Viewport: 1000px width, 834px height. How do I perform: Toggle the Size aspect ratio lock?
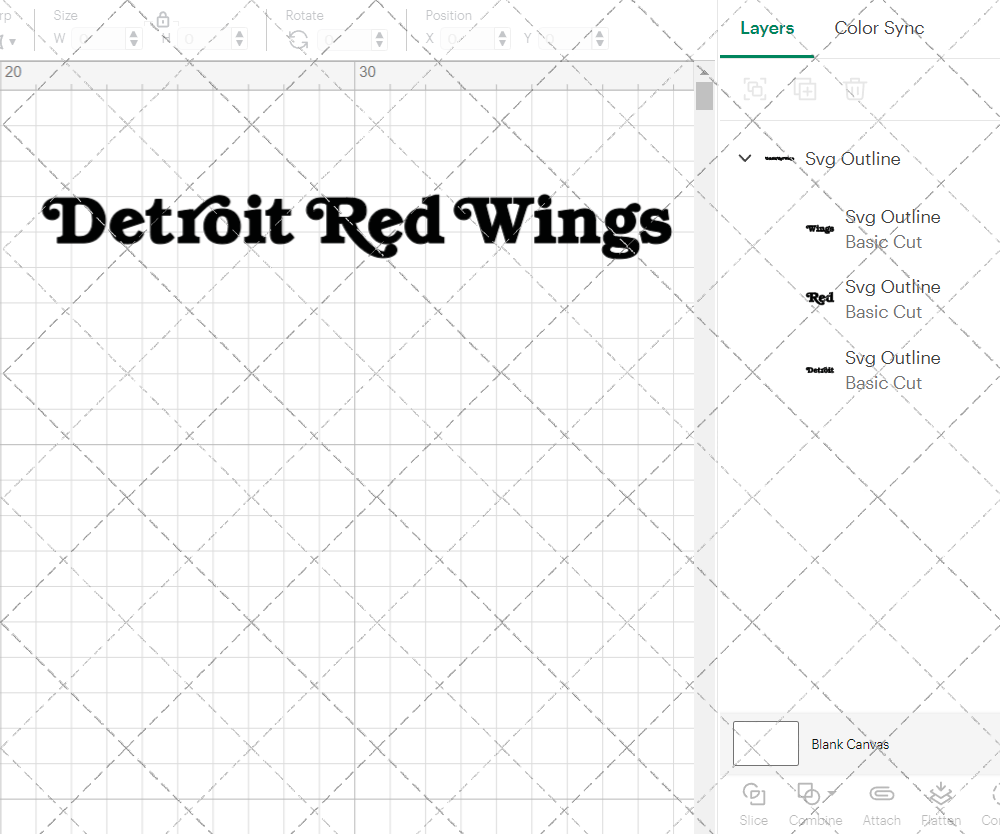click(x=162, y=20)
